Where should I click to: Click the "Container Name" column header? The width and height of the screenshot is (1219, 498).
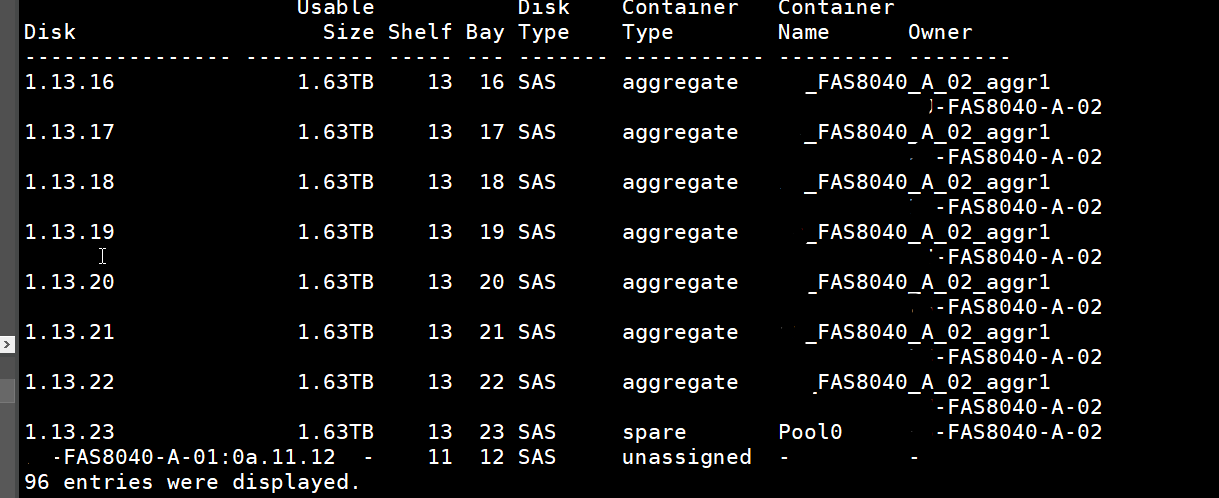pos(835,20)
